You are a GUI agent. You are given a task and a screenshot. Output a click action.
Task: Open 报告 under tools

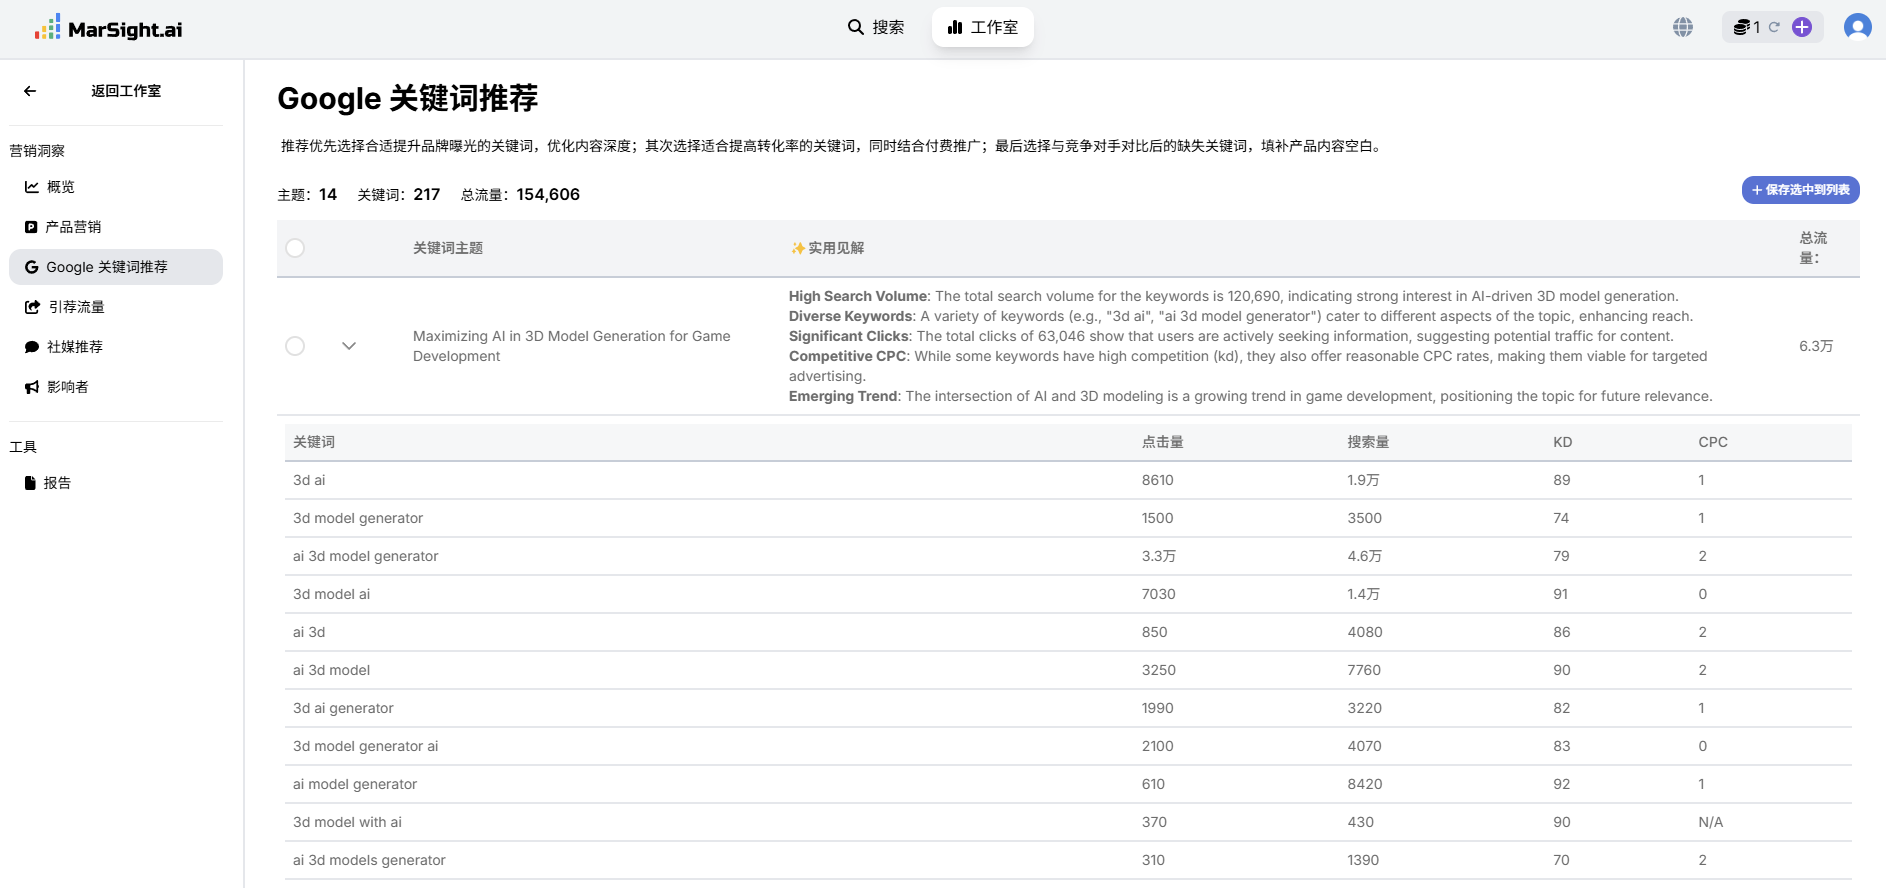[57, 483]
